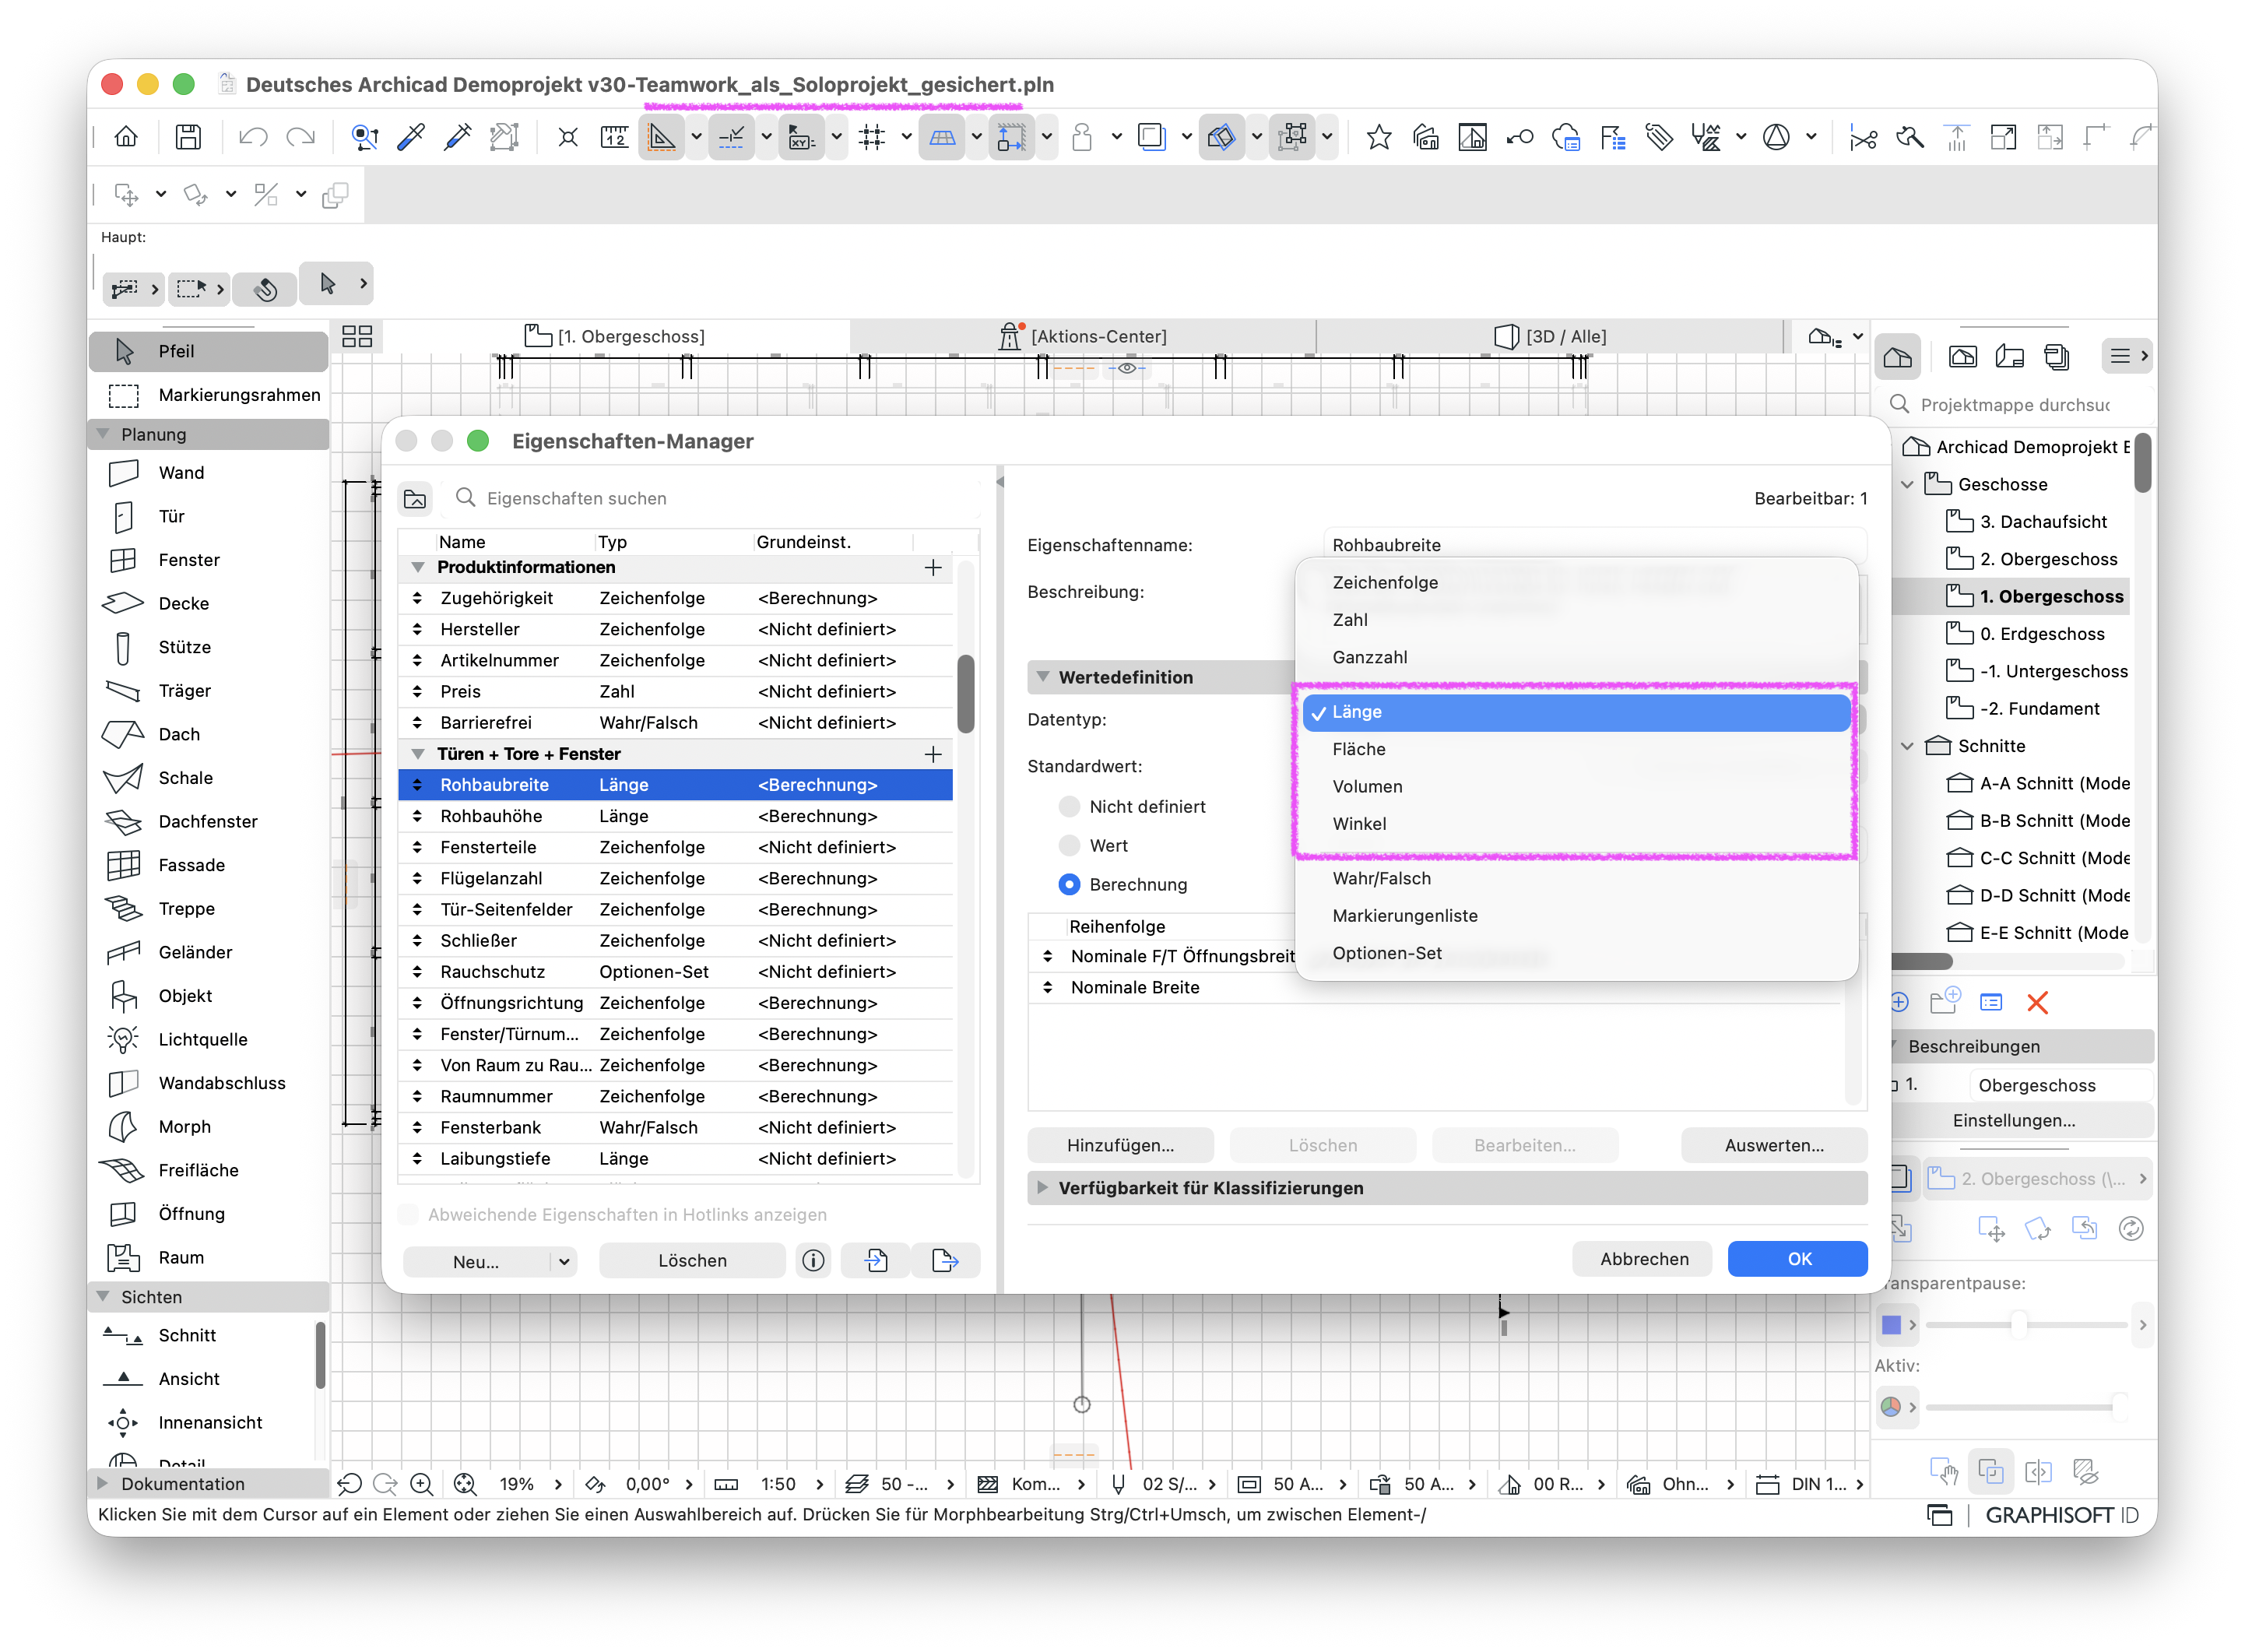Image resolution: width=2245 pixels, height=1652 pixels.
Task: Click the import properties icon in Eigenschaften-Manager
Action: (876, 1261)
